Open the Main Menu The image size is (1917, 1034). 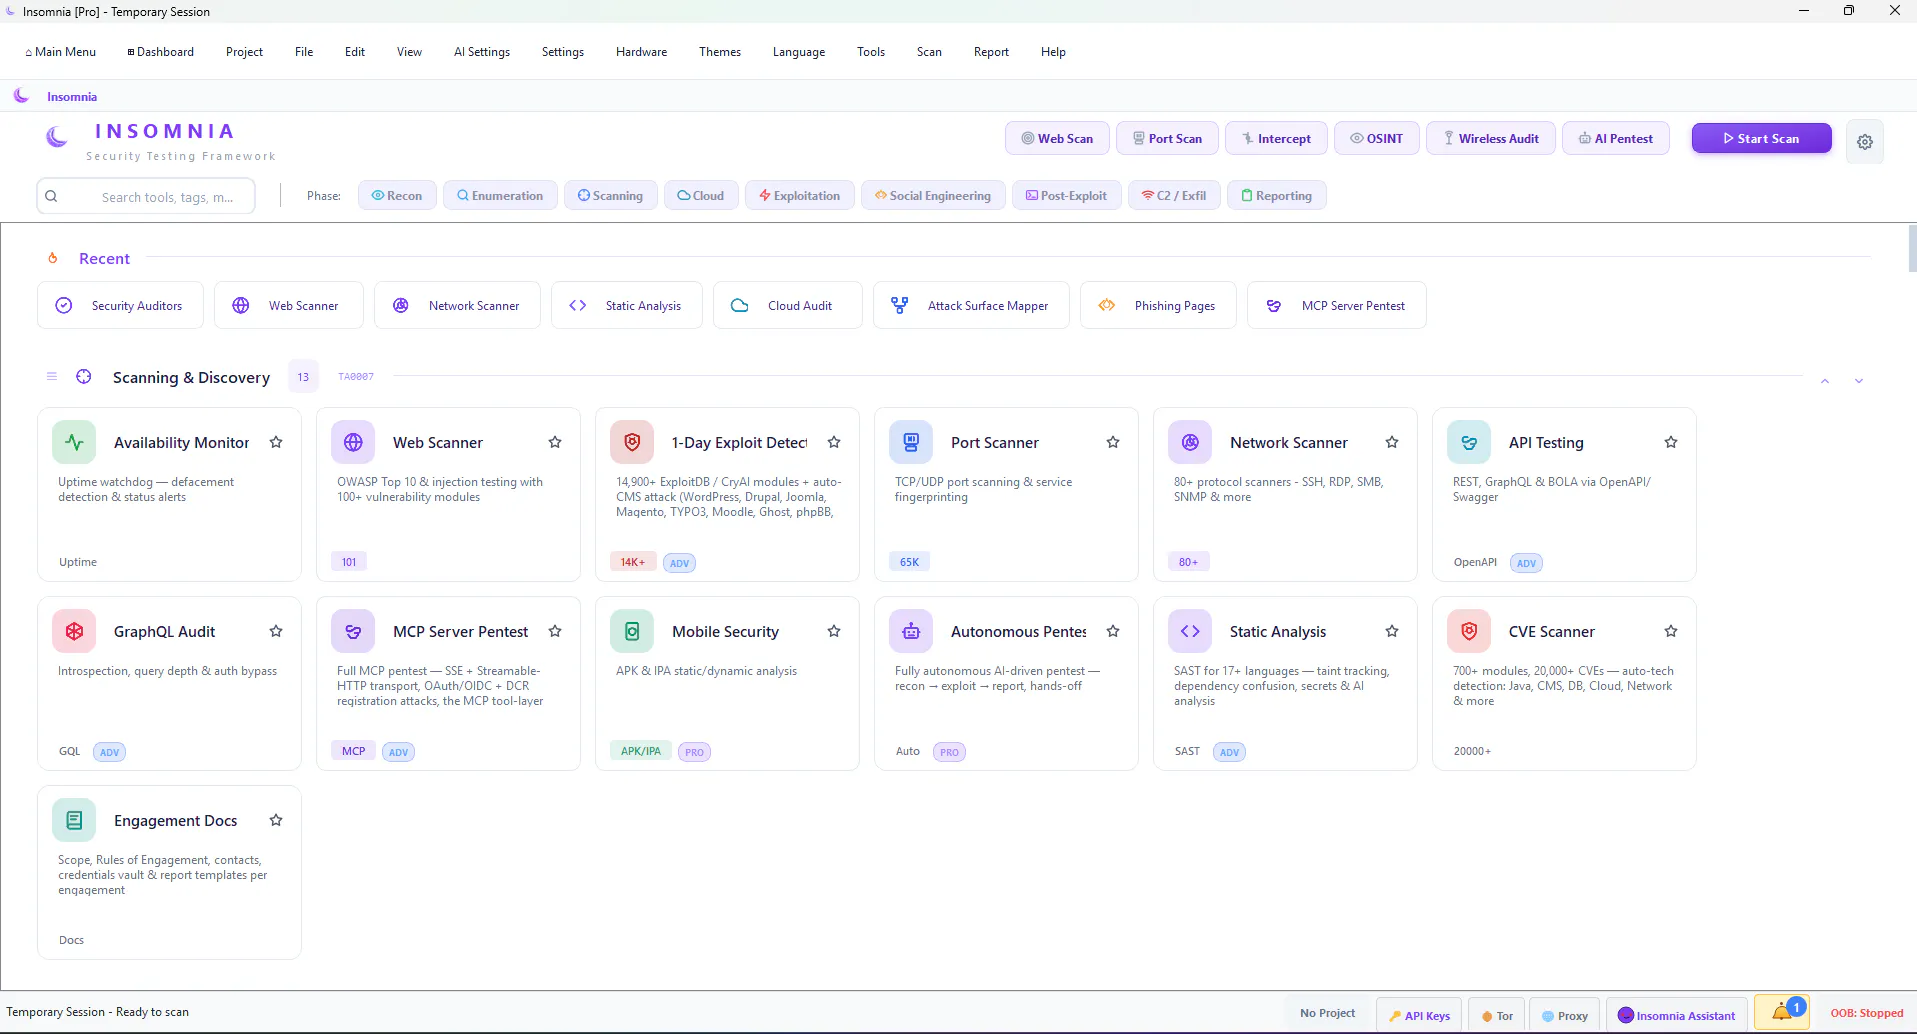[x=60, y=52]
